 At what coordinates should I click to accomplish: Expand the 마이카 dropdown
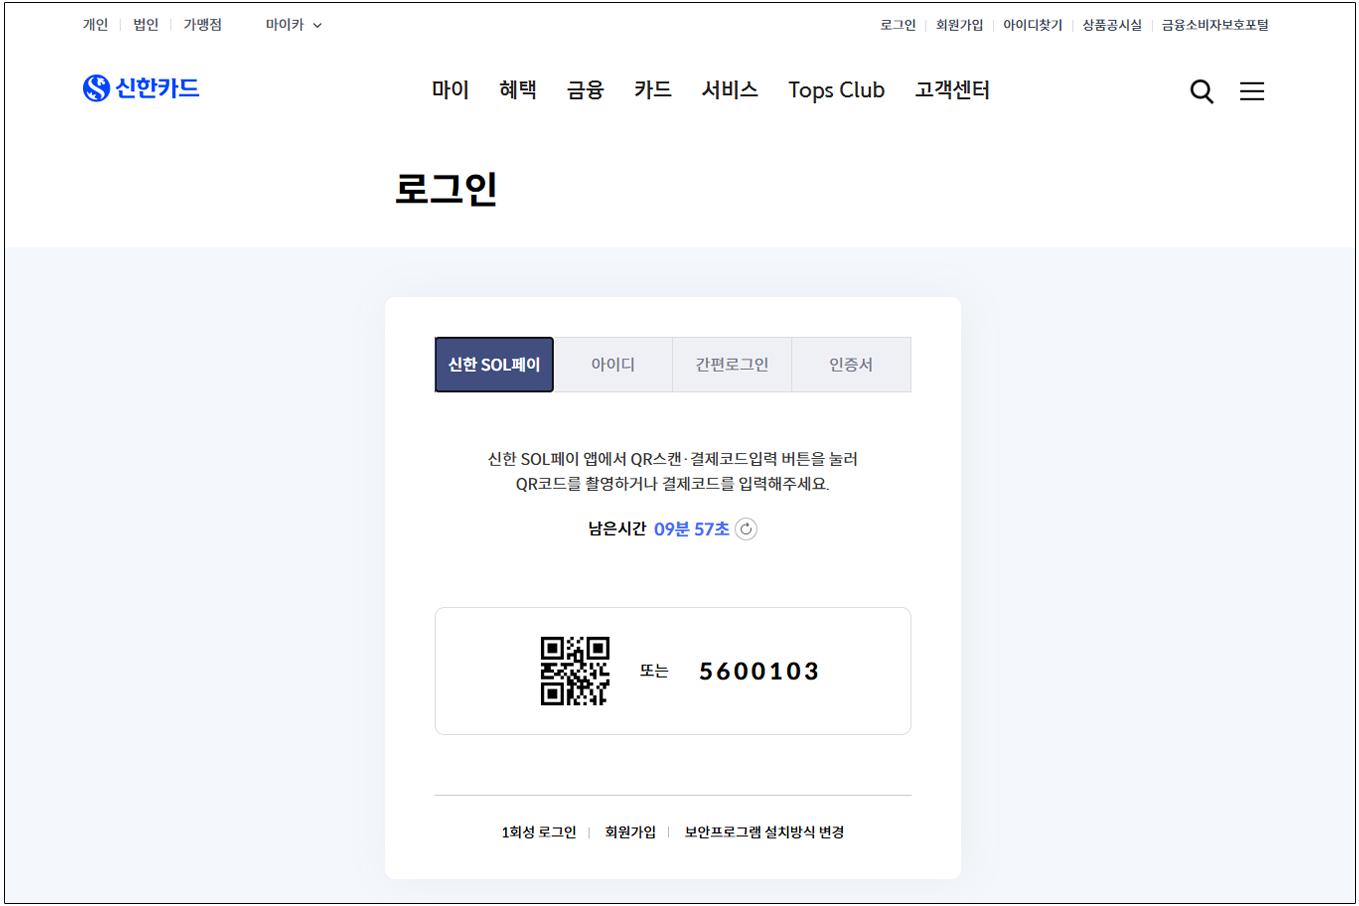294,25
